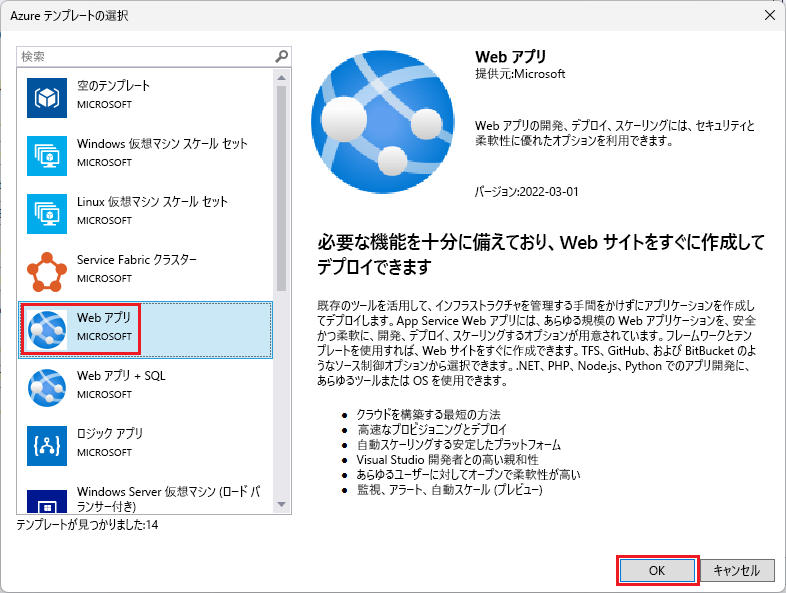This screenshot has width=786, height=593.
Task: Click the Web アプリ globe list icon
Action: (47, 330)
